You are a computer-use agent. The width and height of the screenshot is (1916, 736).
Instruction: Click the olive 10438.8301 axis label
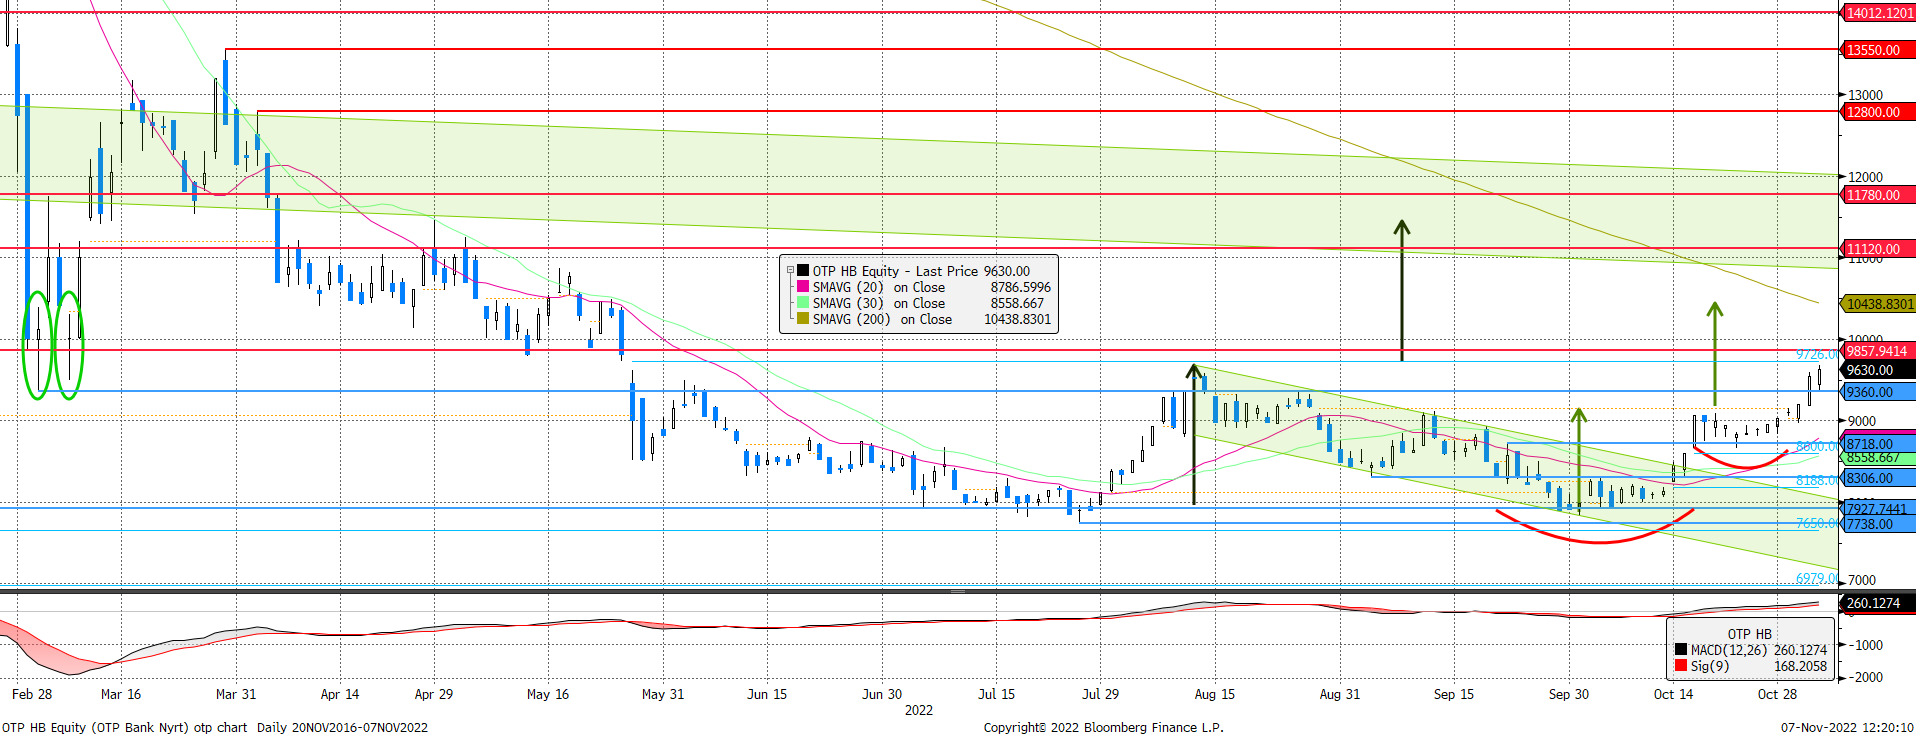[1879, 304]
